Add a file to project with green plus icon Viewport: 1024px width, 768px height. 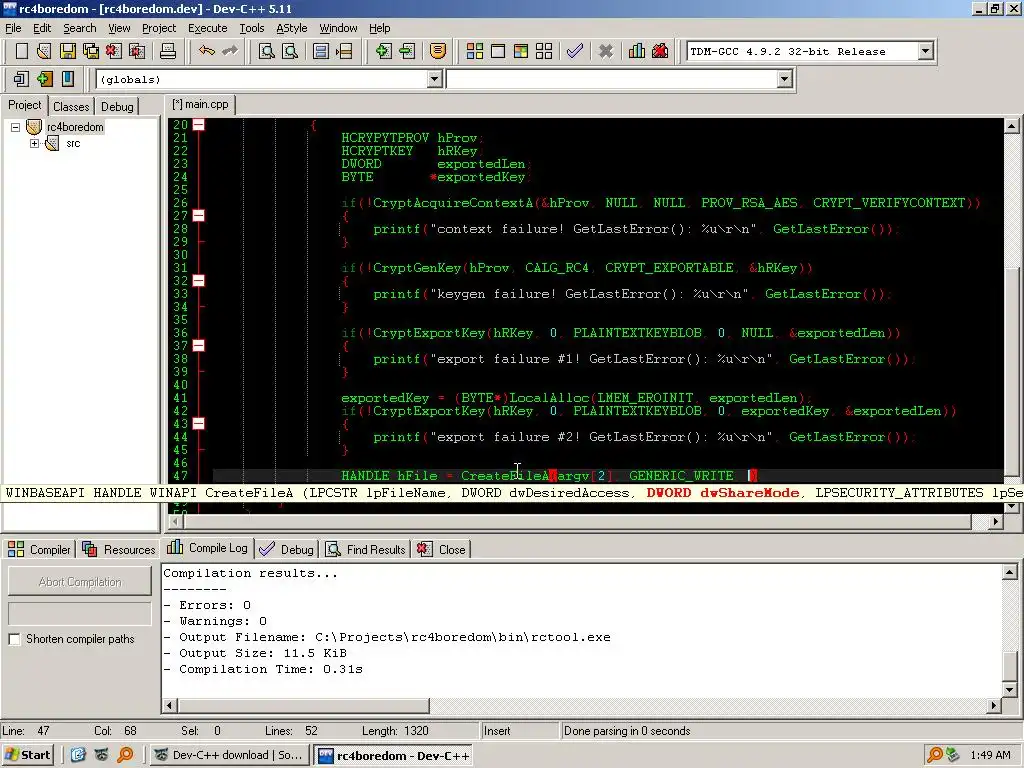(383, 51)
